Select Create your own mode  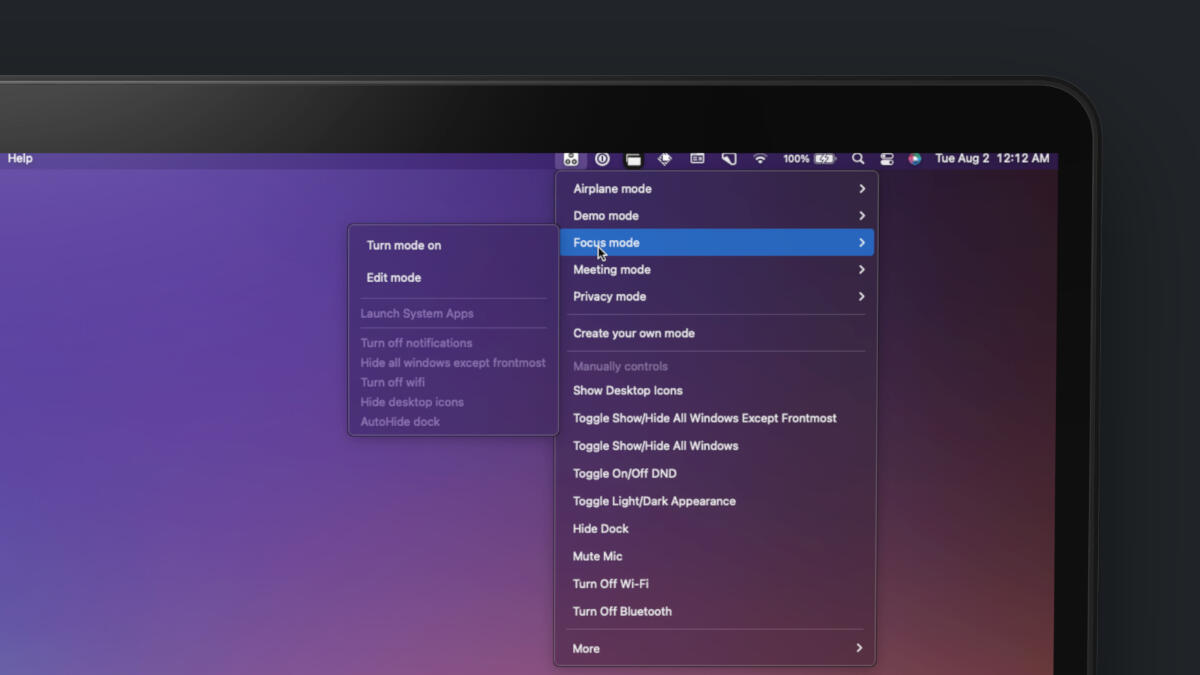coord(634,333)
